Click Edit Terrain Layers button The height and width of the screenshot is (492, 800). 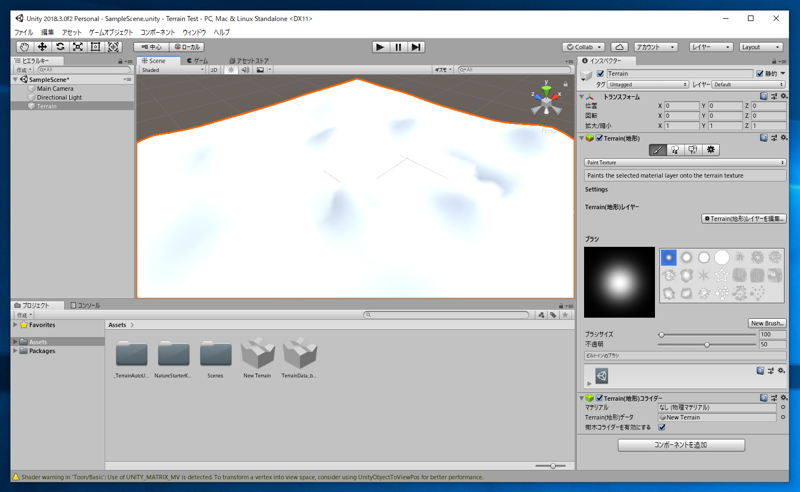[x=744, y=218]
